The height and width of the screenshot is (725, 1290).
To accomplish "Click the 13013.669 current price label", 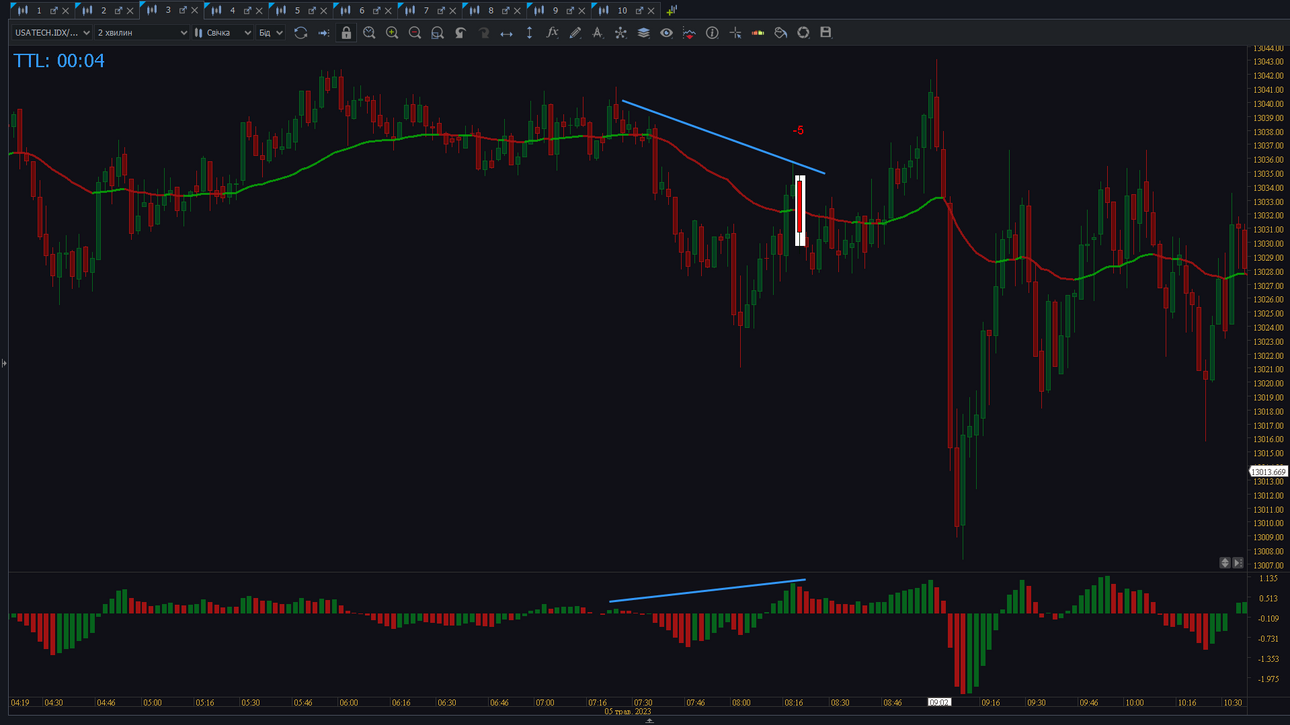I will 1268,472.
